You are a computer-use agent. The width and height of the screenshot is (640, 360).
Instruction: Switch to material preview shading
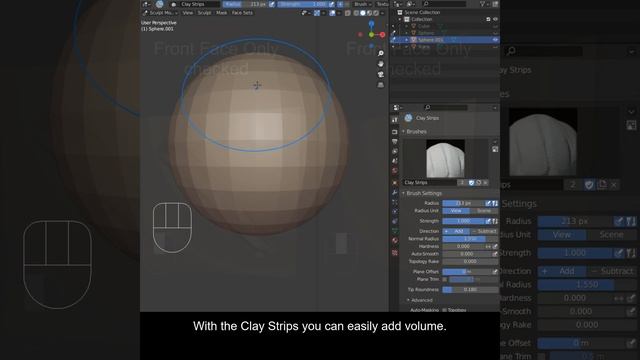coord(369,13)
